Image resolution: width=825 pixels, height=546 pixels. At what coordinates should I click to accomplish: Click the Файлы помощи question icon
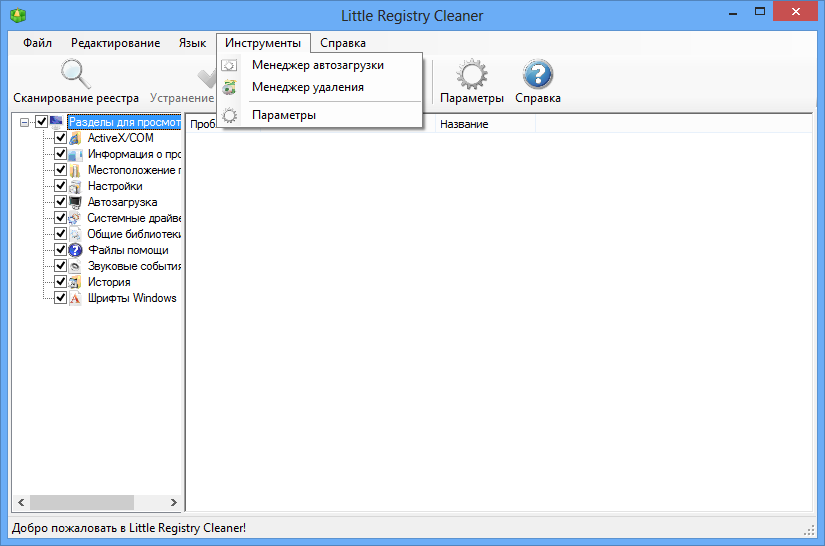(x=75, y=250)
